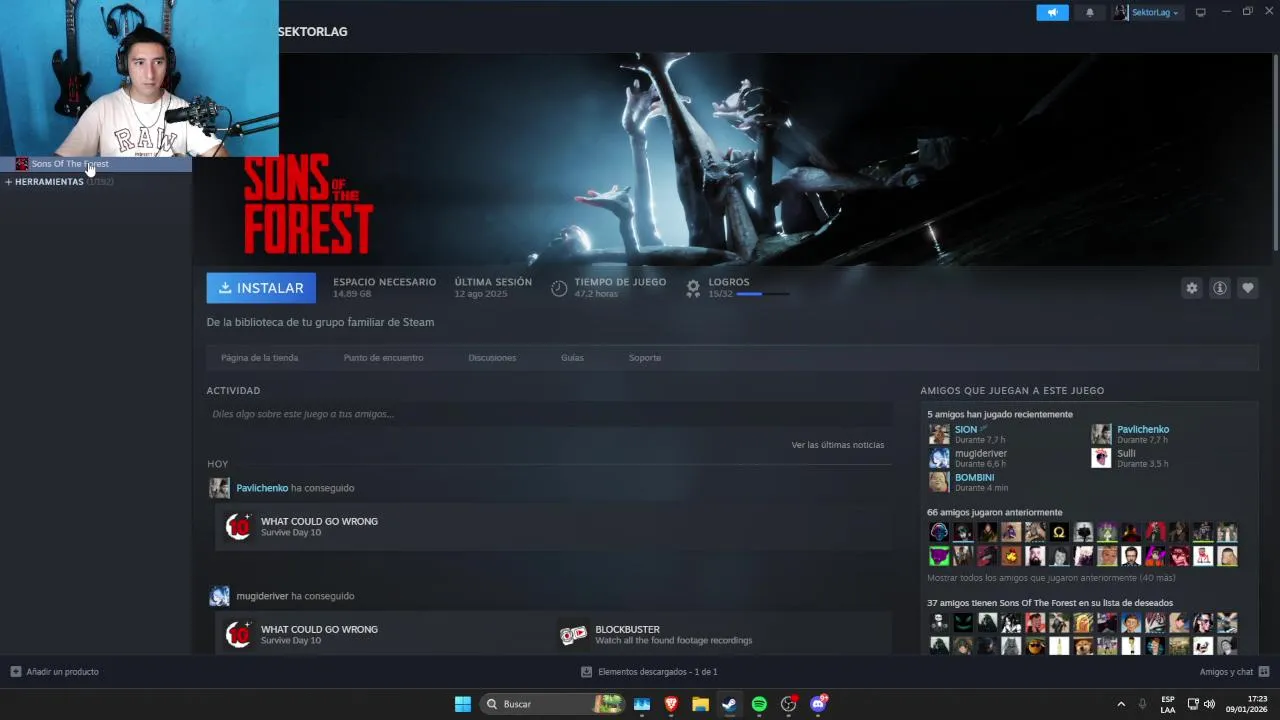Click the ESP LAA language indicator
Viewport: 1280px width, 720px height.
pos(1168,704)
